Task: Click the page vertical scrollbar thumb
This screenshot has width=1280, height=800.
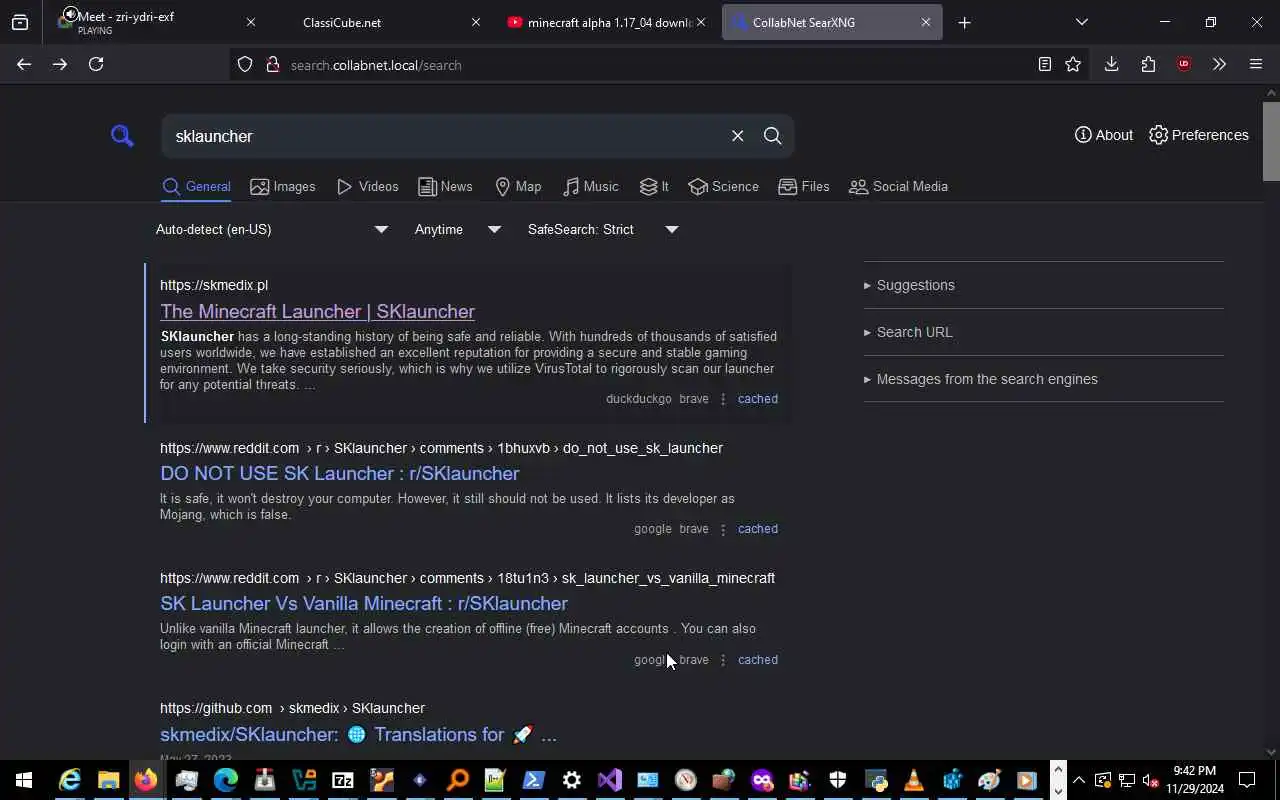Action: click(x=1271, y=140)
